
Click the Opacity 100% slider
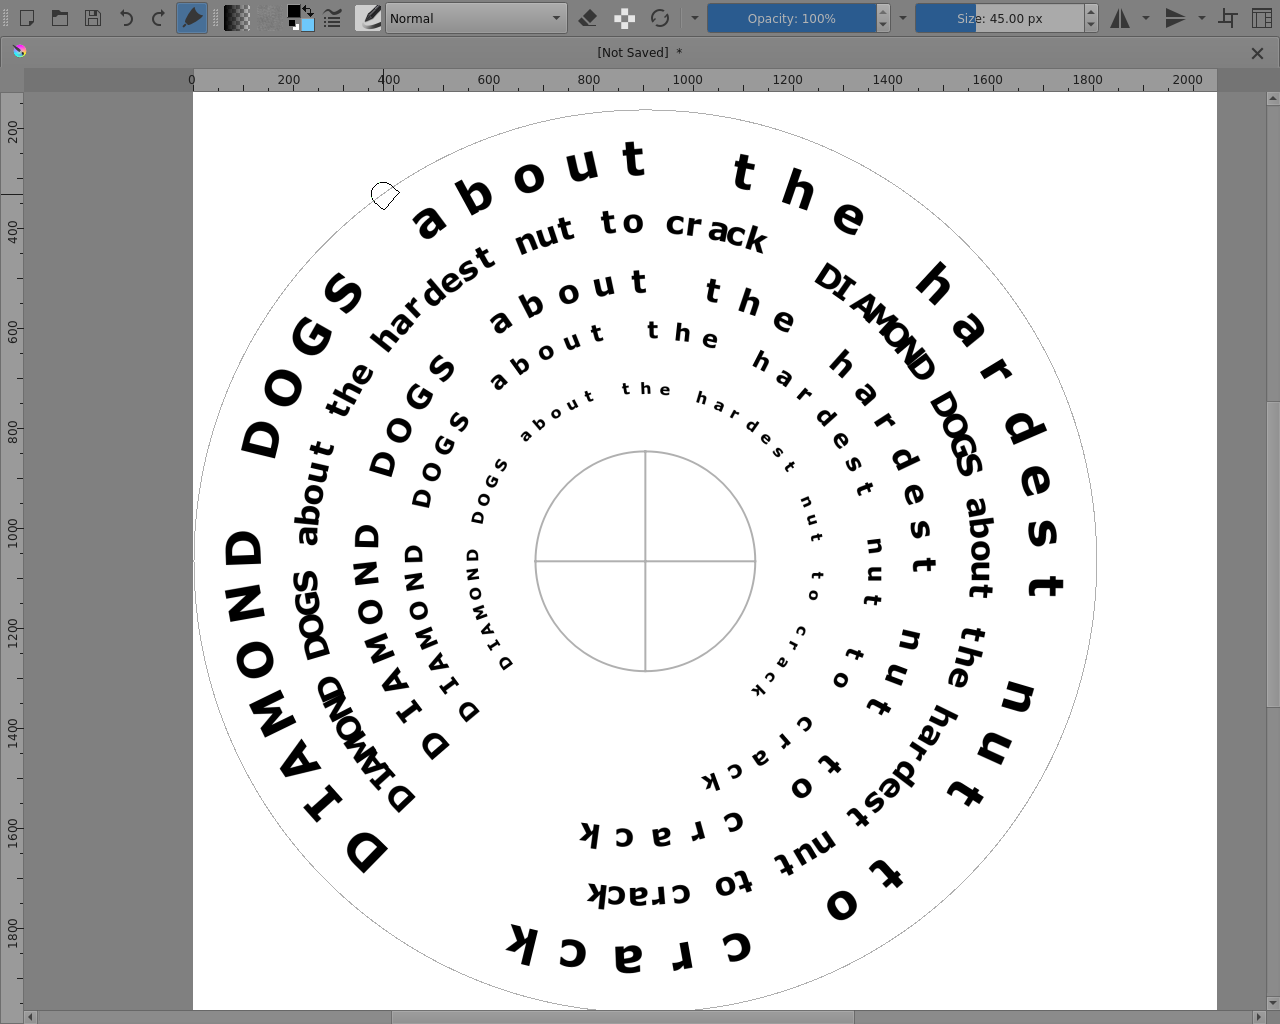(x=791, y=18)
